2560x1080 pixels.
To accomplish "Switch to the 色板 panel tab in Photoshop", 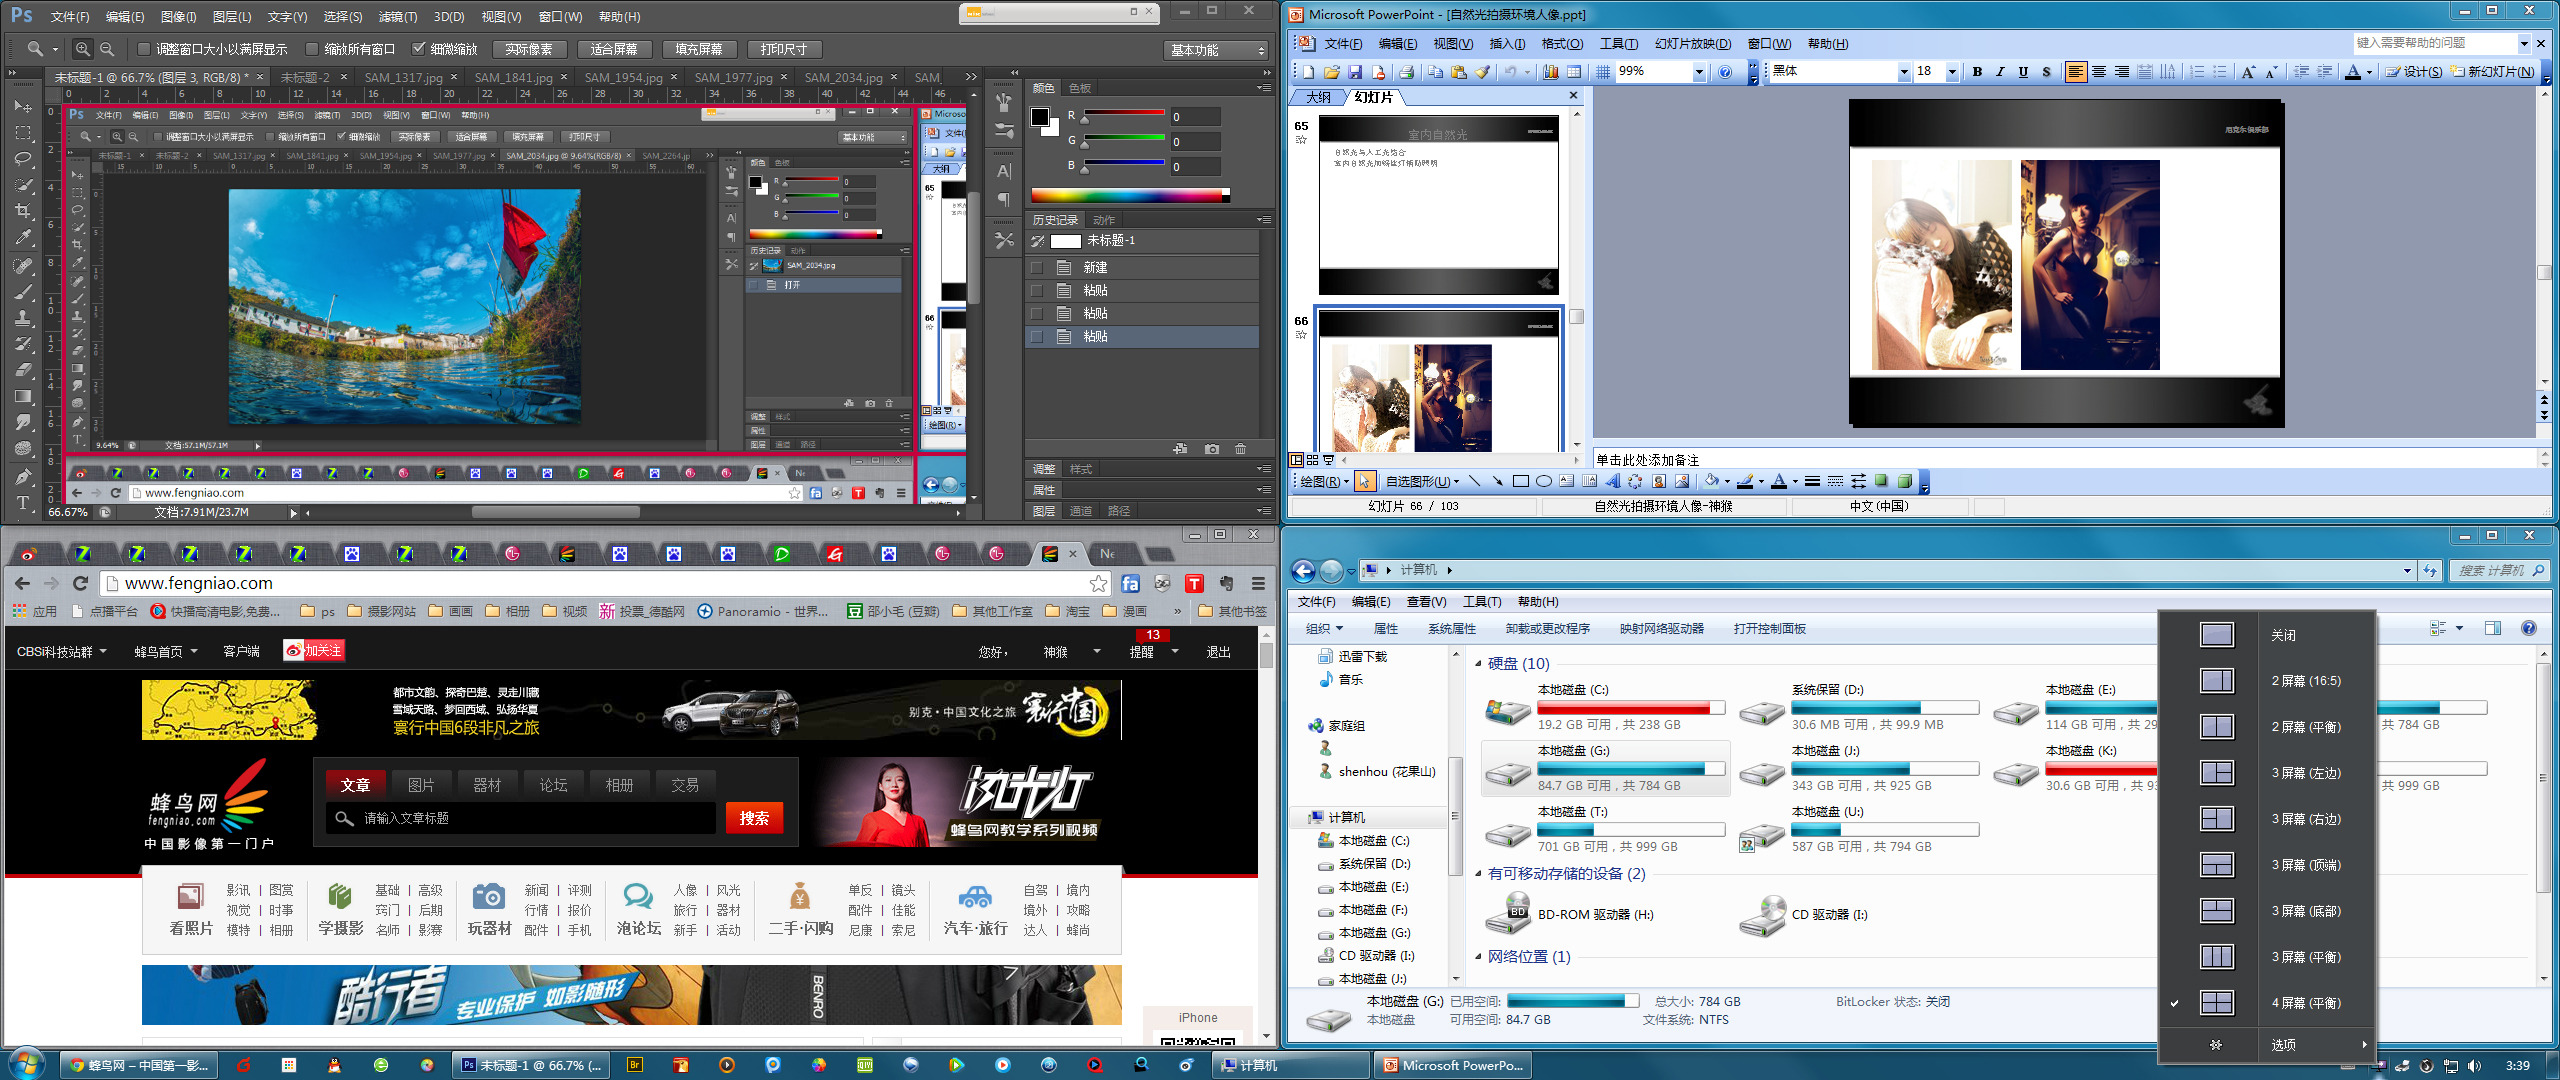I will pyautogui.click(x=1080, y=88).
